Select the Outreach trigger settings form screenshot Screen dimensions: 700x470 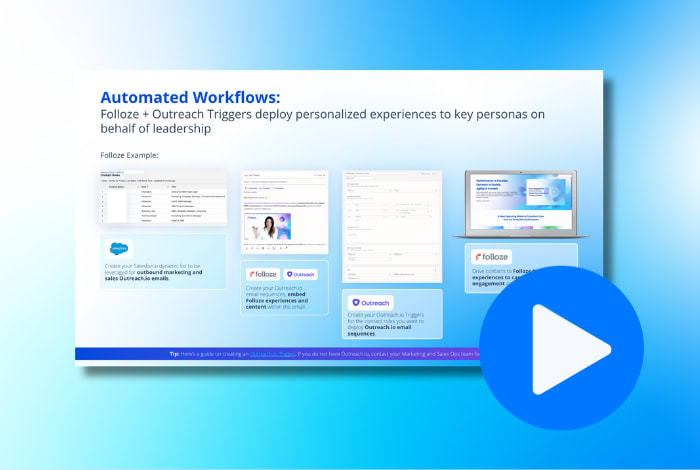(391, 225)
